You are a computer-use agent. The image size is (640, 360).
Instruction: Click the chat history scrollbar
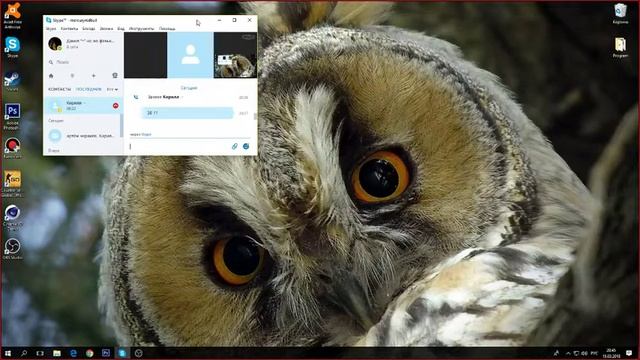point(255,116)
